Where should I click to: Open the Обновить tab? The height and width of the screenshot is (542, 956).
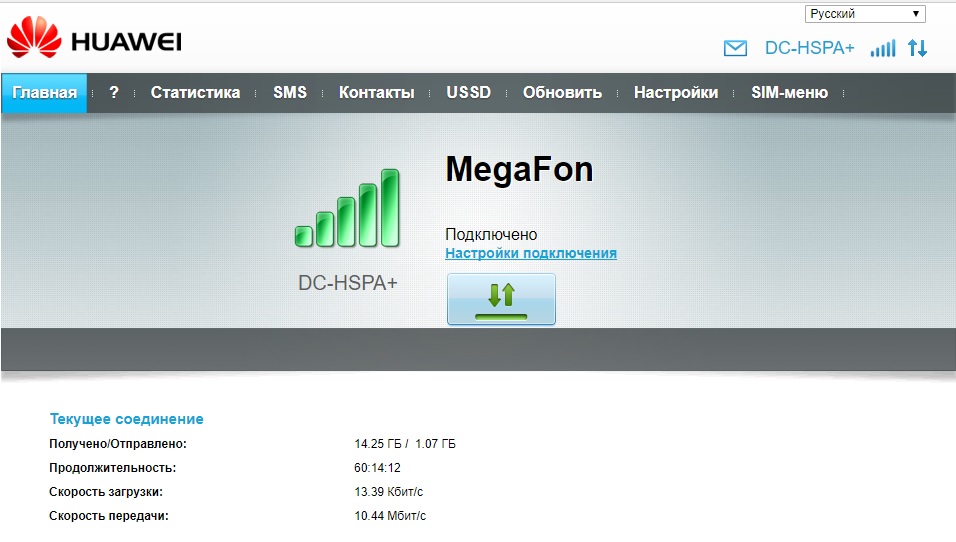562,93
